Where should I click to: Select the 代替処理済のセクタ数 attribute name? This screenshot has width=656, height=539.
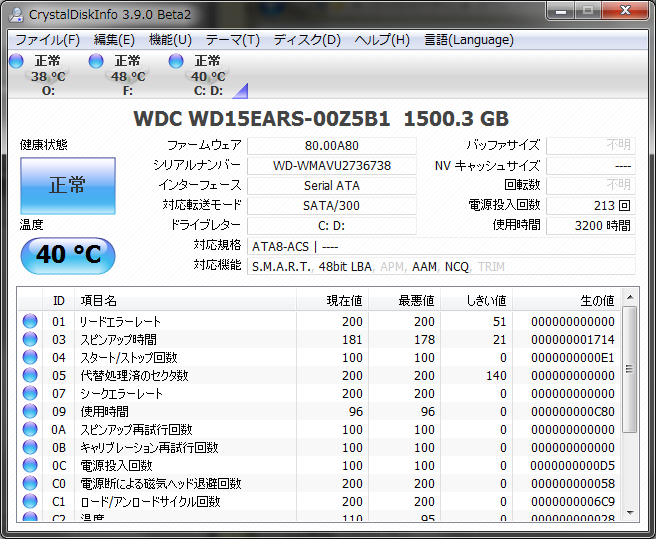[134, 375]
